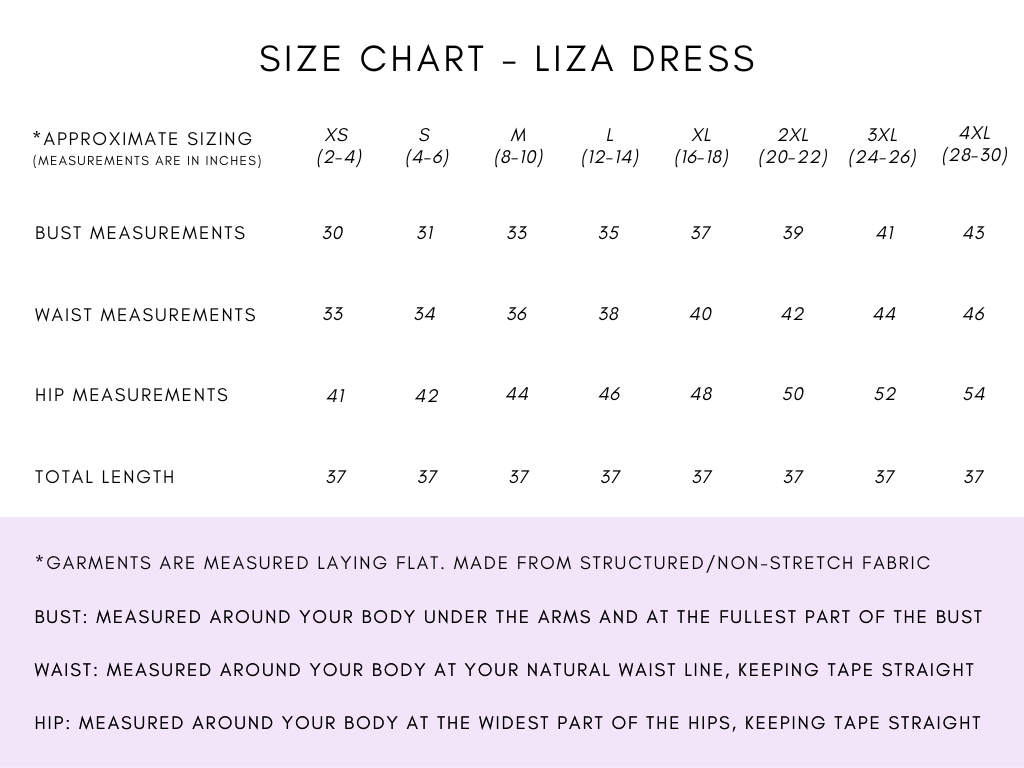Click the Total Length row label
Viewport: 1024px width, 768px height.
pos(105,477)
